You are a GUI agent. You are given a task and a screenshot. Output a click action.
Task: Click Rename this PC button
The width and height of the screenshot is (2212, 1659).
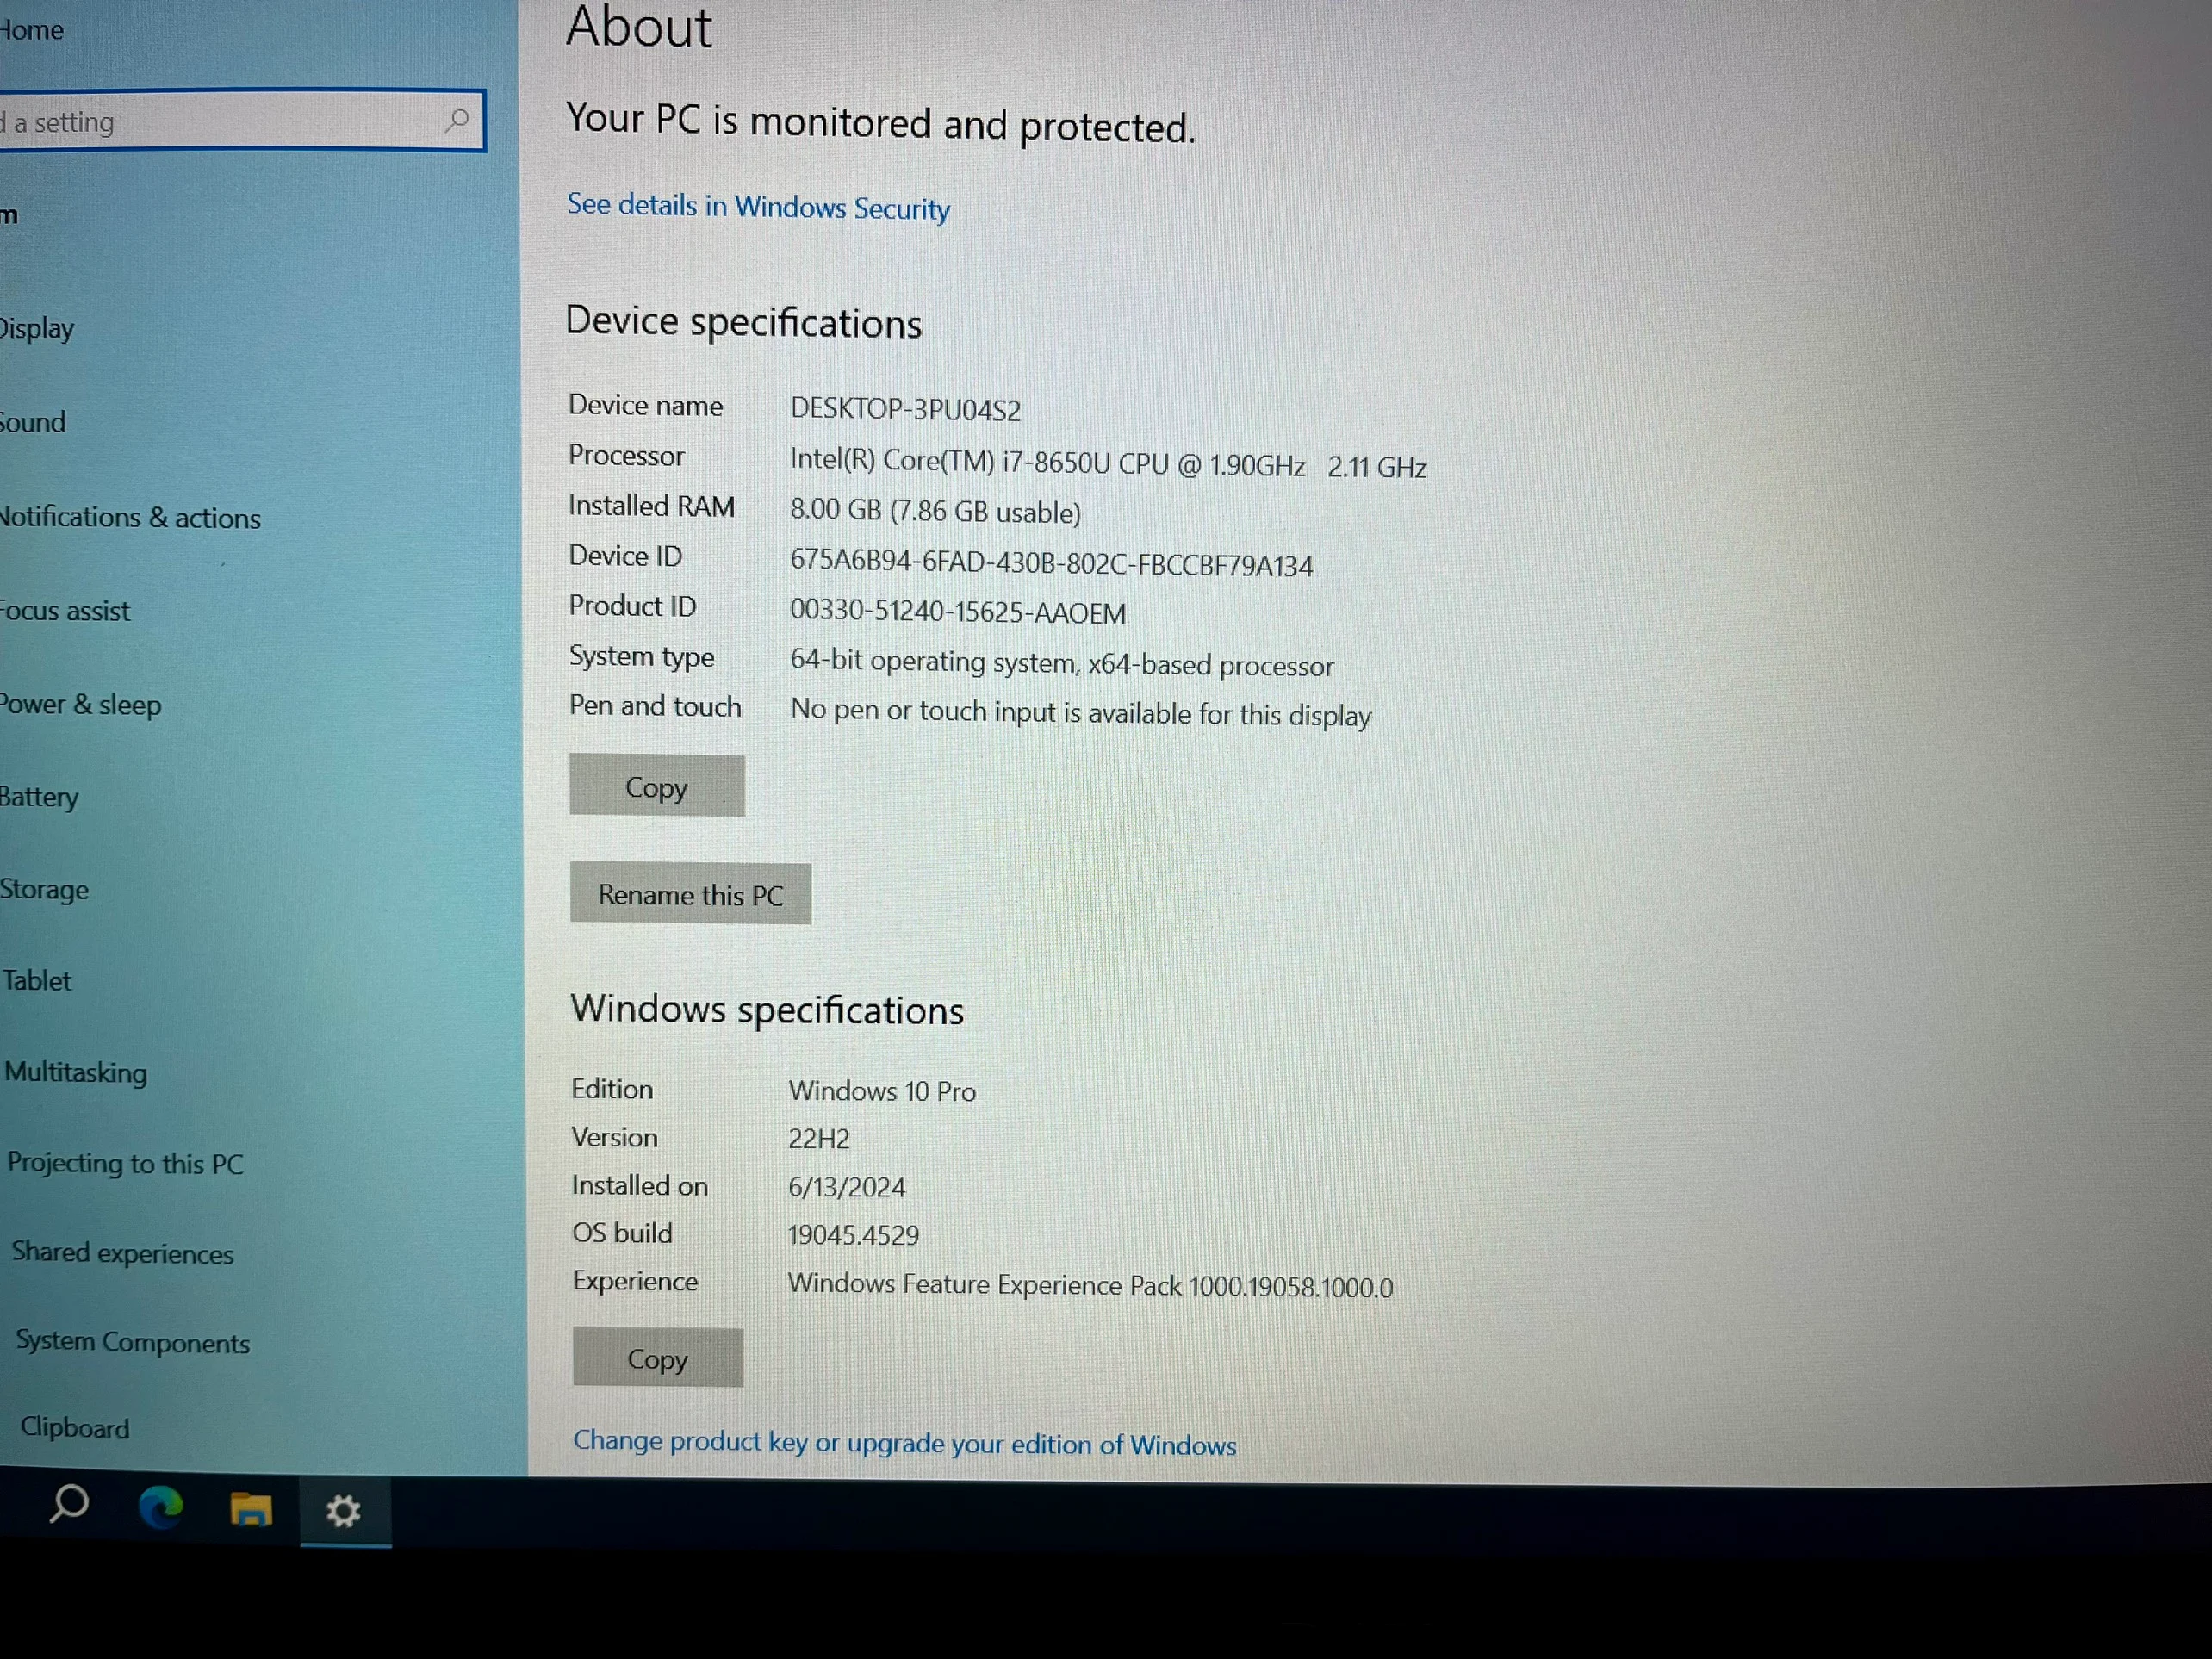pyautogui.click(x=690, y=894)
